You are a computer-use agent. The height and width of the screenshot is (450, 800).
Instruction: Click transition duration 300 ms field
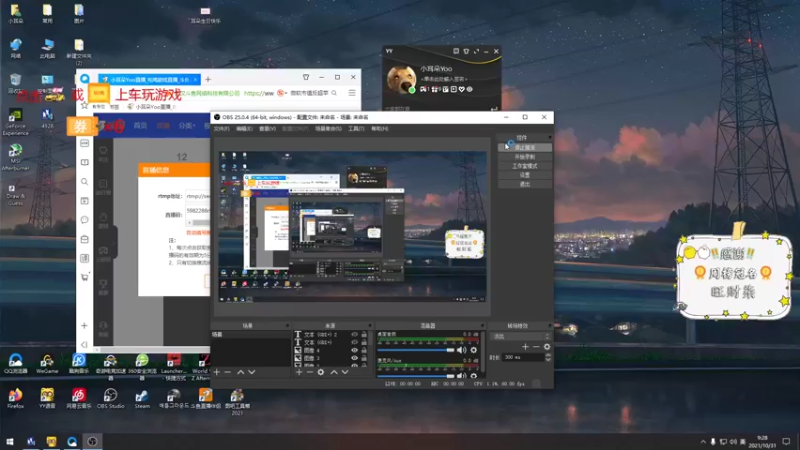[x=523, y=358]
